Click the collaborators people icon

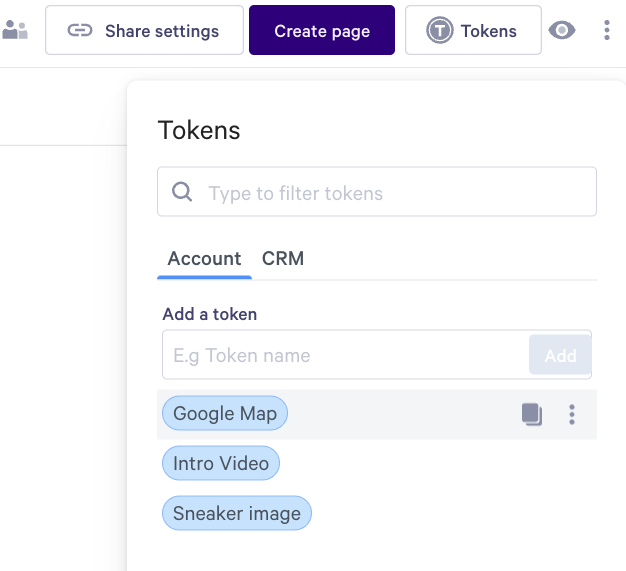[15, 30]
